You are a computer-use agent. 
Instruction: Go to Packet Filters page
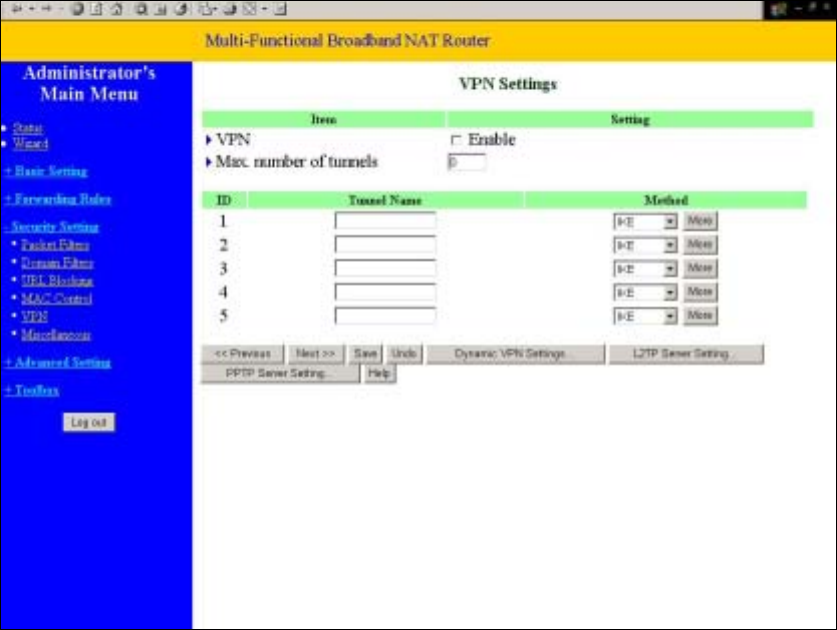point(55,245)
